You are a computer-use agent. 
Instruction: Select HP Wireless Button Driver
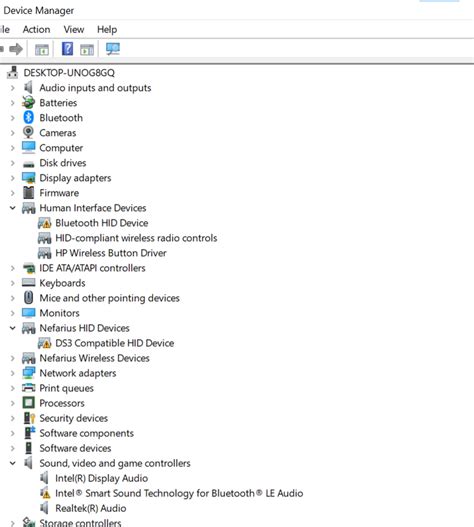111,253
